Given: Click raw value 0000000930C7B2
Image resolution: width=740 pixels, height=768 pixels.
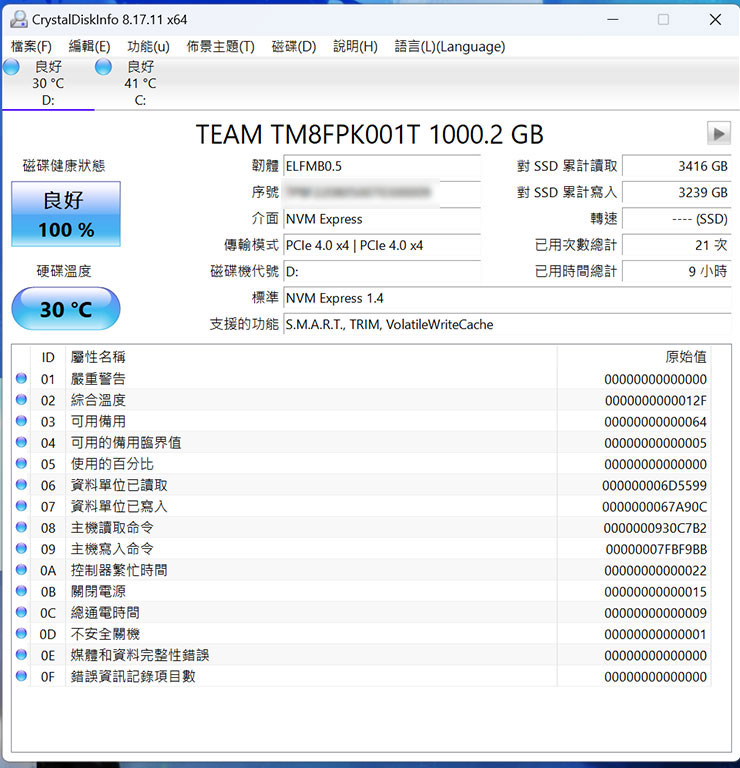Looking at the screenshot, I should click(x=655, y=528).
